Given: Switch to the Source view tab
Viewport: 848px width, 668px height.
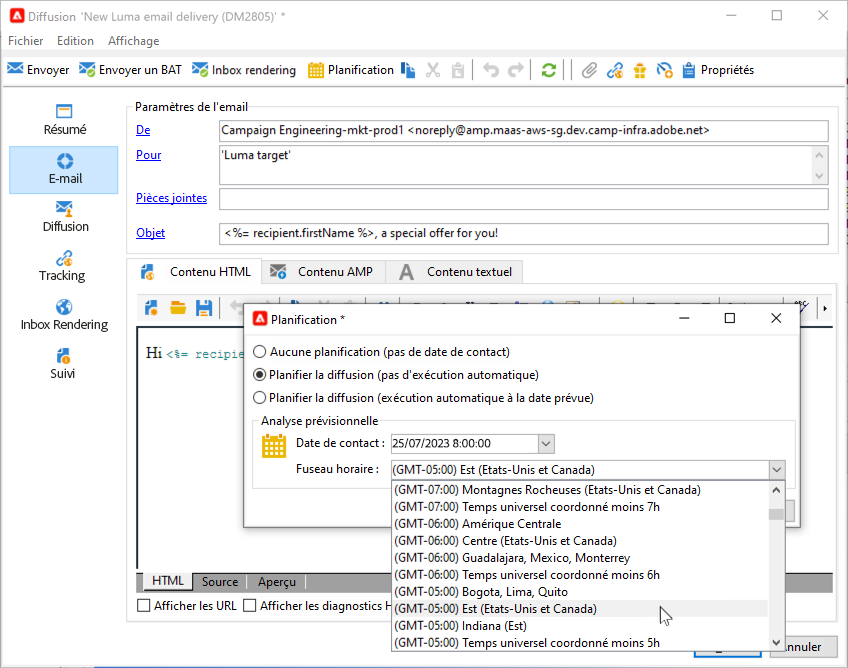Looking at the screenshot, I should point(220,582).
